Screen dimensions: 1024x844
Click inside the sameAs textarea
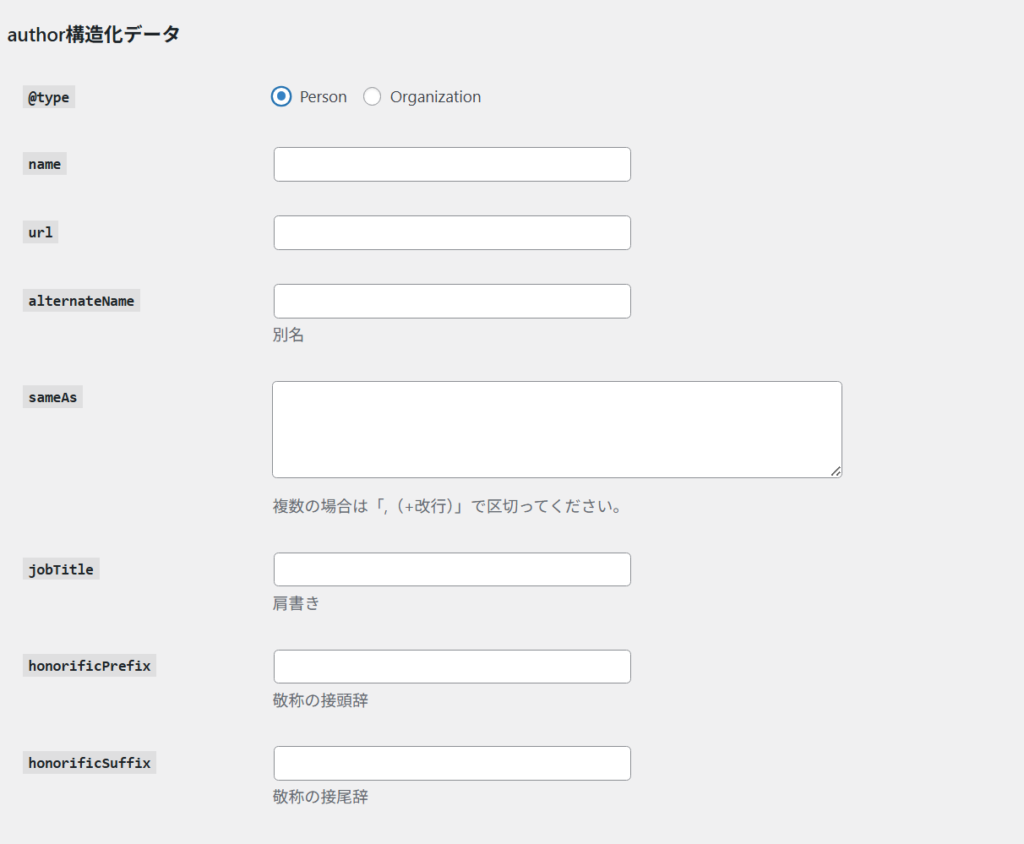point(557,430)
